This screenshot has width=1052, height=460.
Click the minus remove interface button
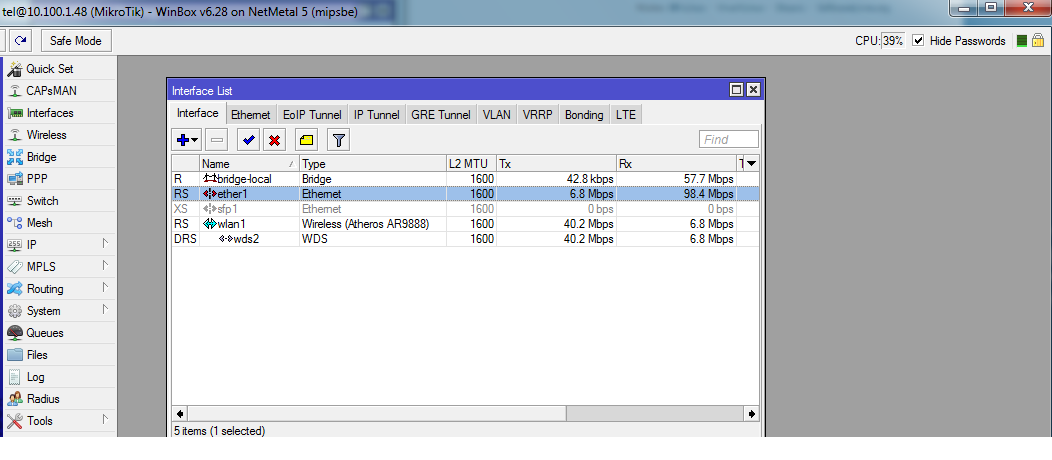pos(217,140)
